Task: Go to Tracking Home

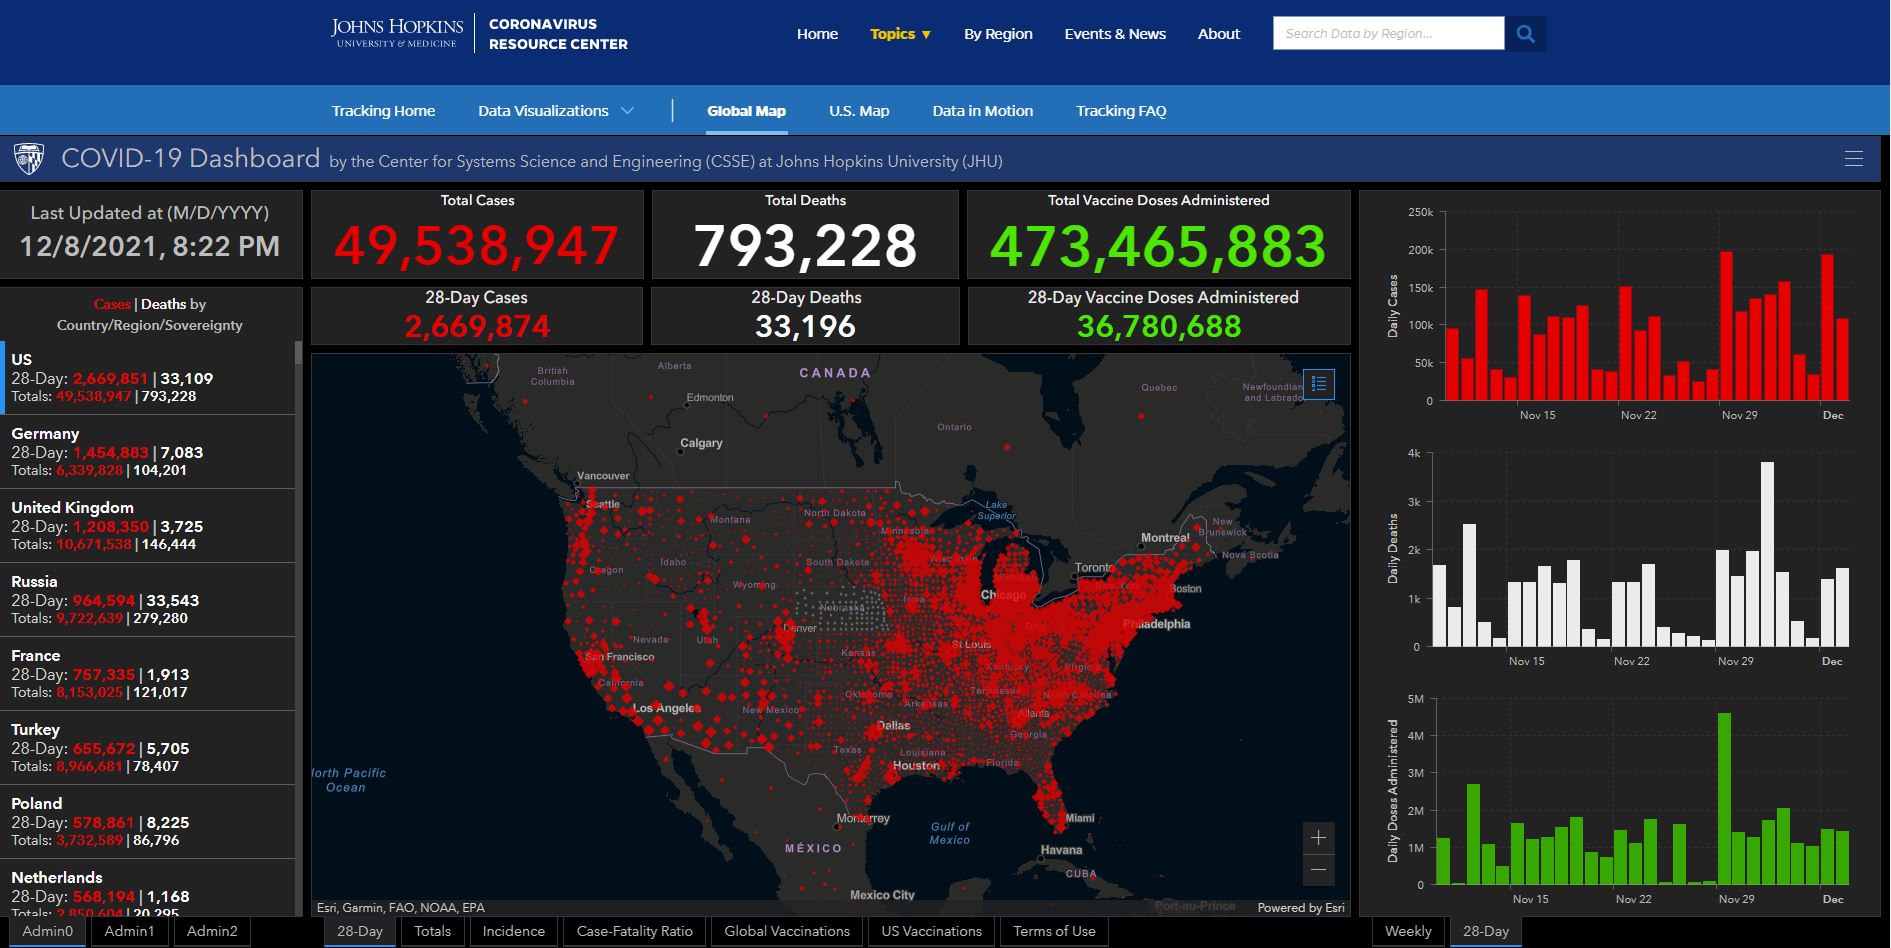Action: coord(383,111)
